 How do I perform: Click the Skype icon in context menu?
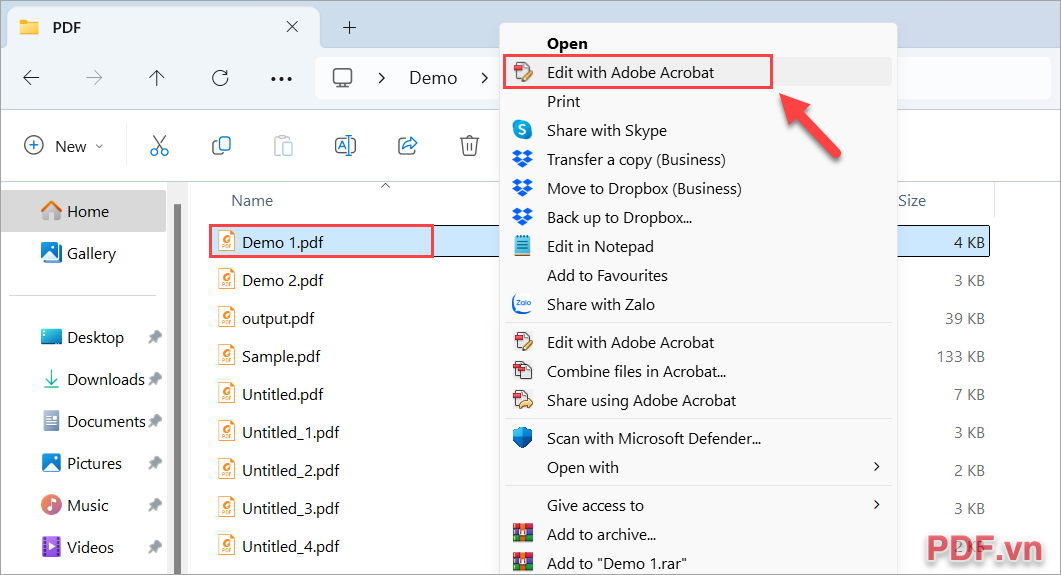[522, 129]
